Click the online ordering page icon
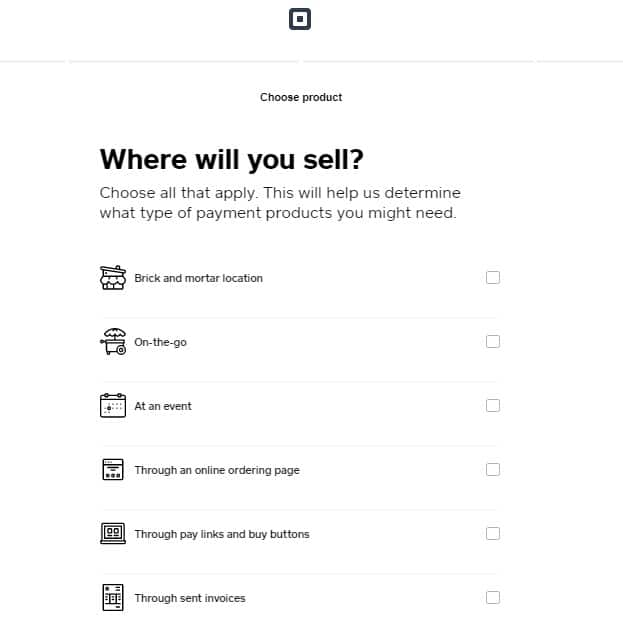 tap(113, 469)
